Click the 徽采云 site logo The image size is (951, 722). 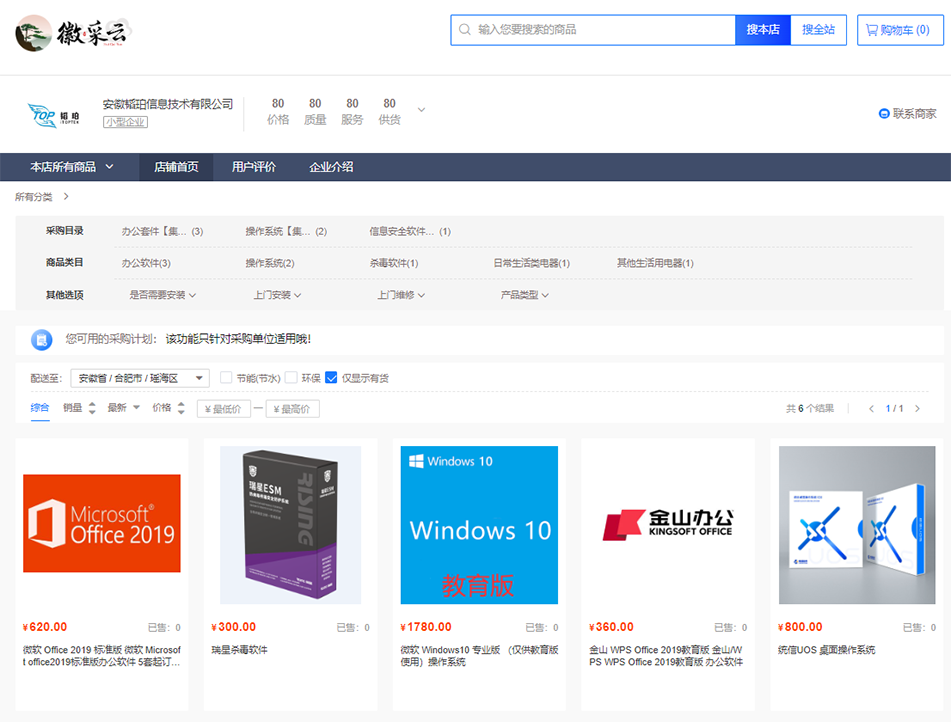coord(73,32)
